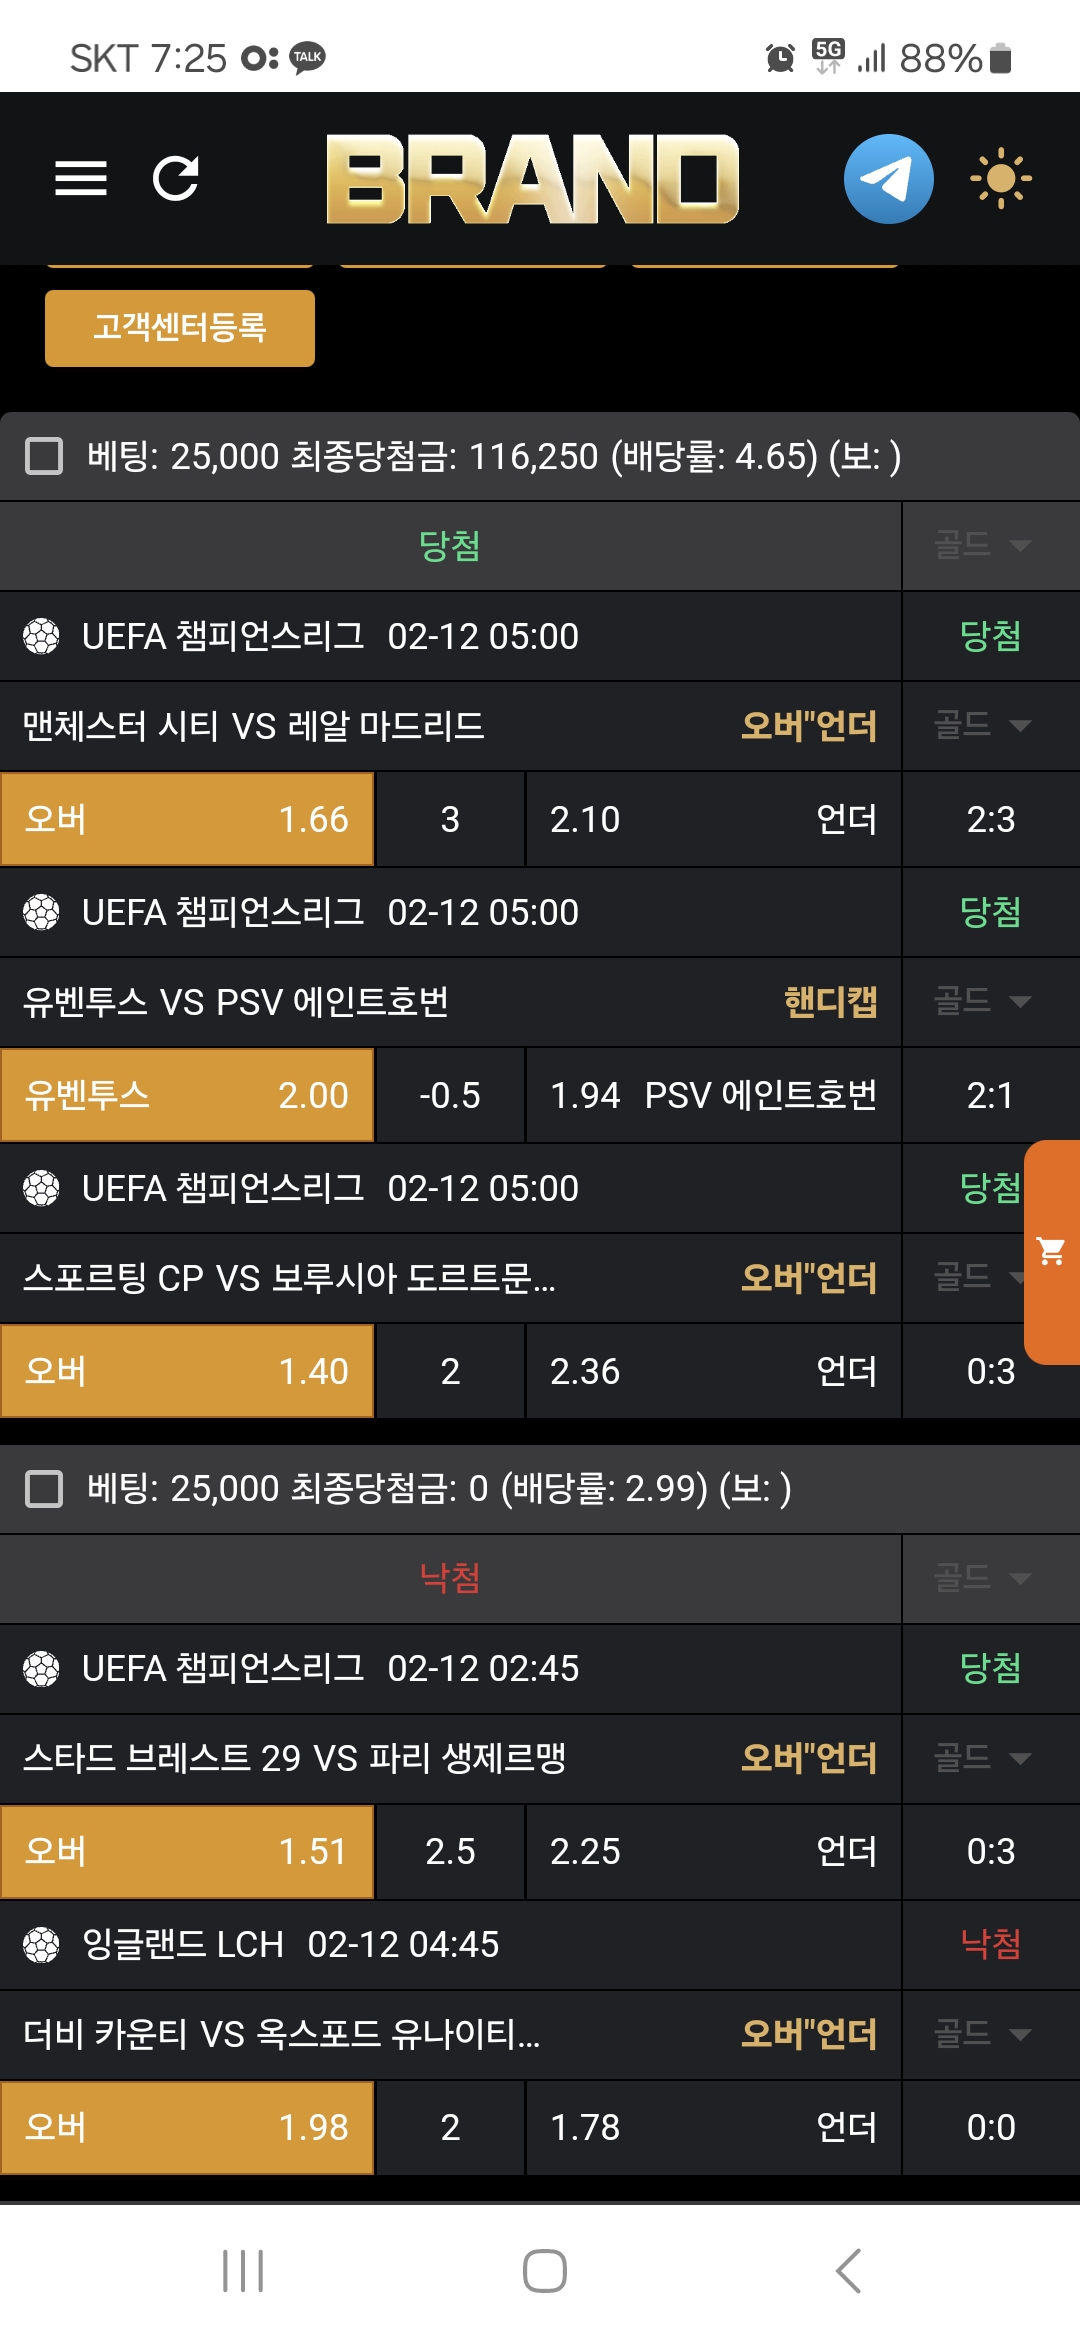
Task: Tap the BRAND logo
Action: pos(532,179)
